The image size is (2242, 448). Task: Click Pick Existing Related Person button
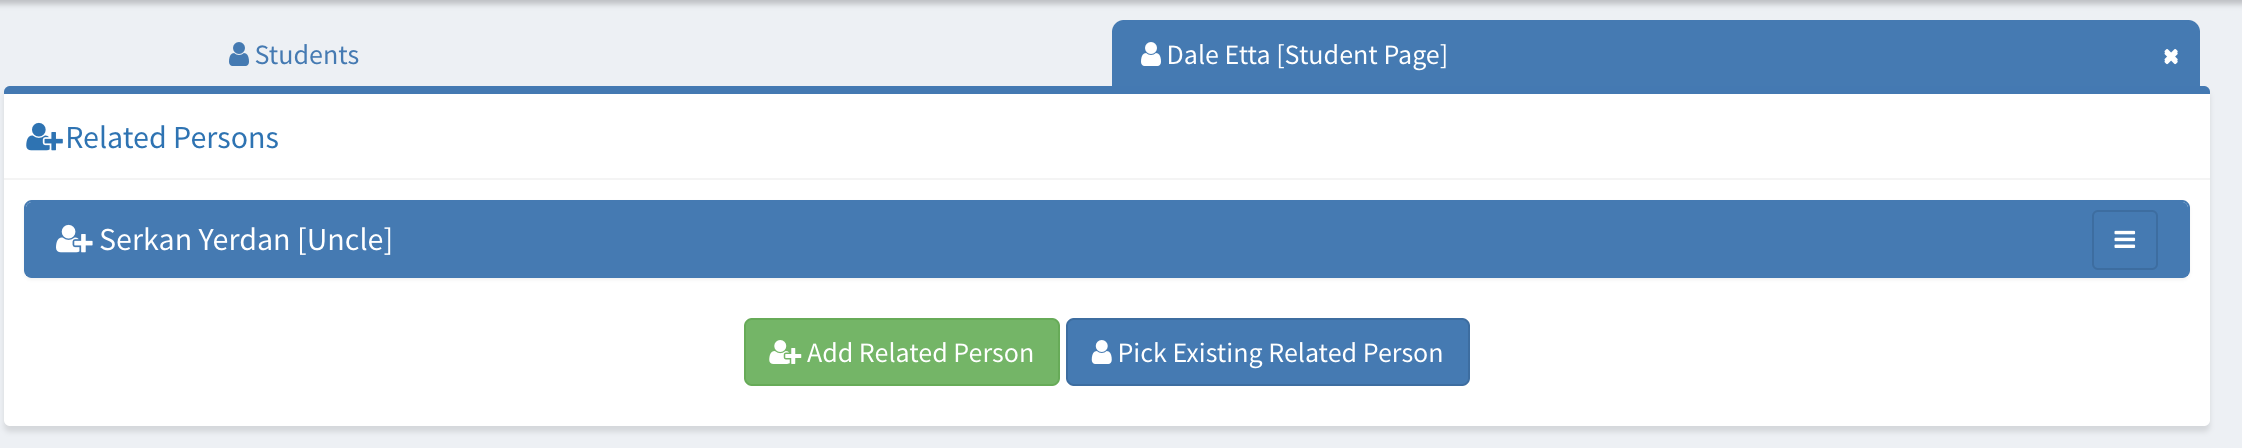pyautogui.click(x=1267, y=352)
